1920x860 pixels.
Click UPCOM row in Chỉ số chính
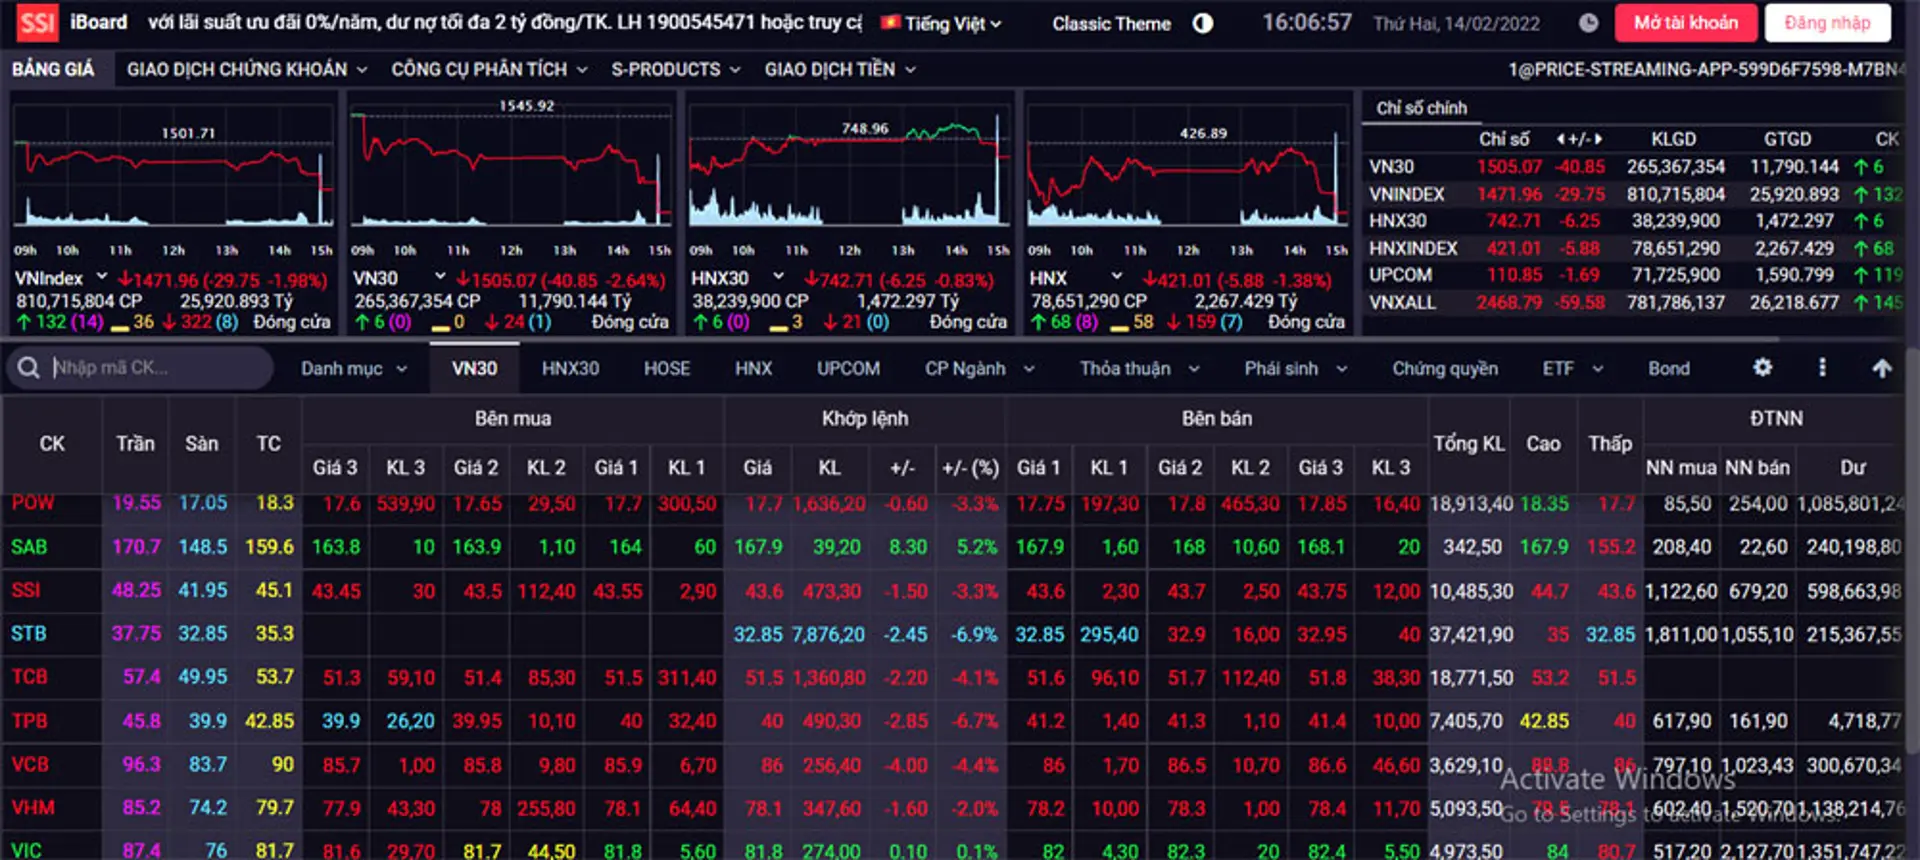tap(1635, 274)
